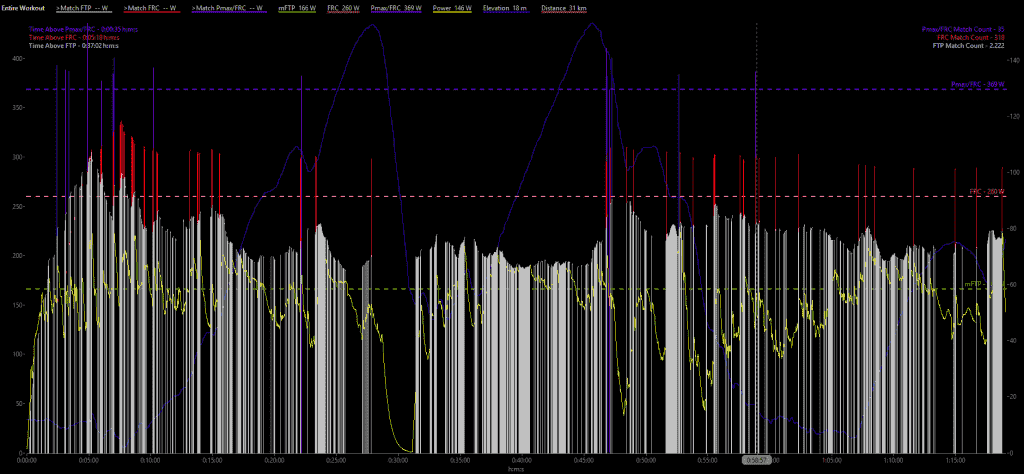Click the Pmax/FRC 369 W legend entry
The width and height of the screenshot is (1024, 474).
click(398, 8)
